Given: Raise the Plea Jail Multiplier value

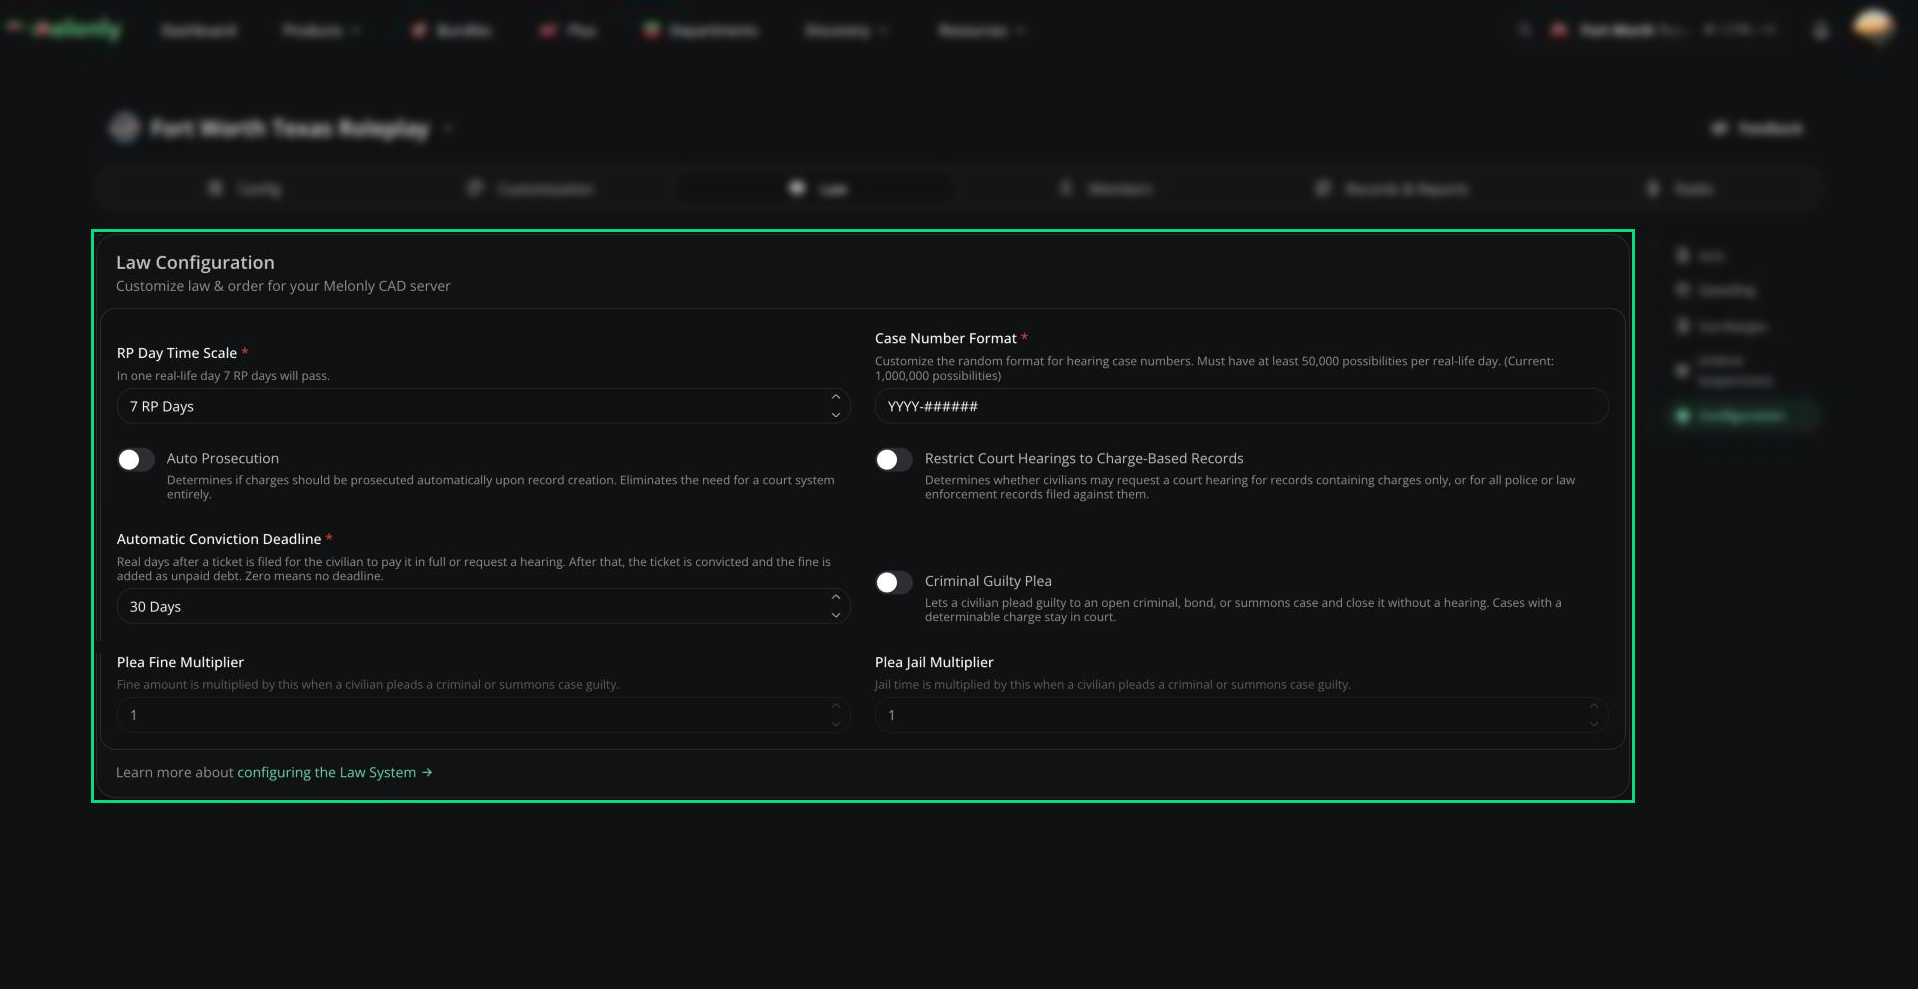Looking at the screenshot, I should coord(1594,707).
